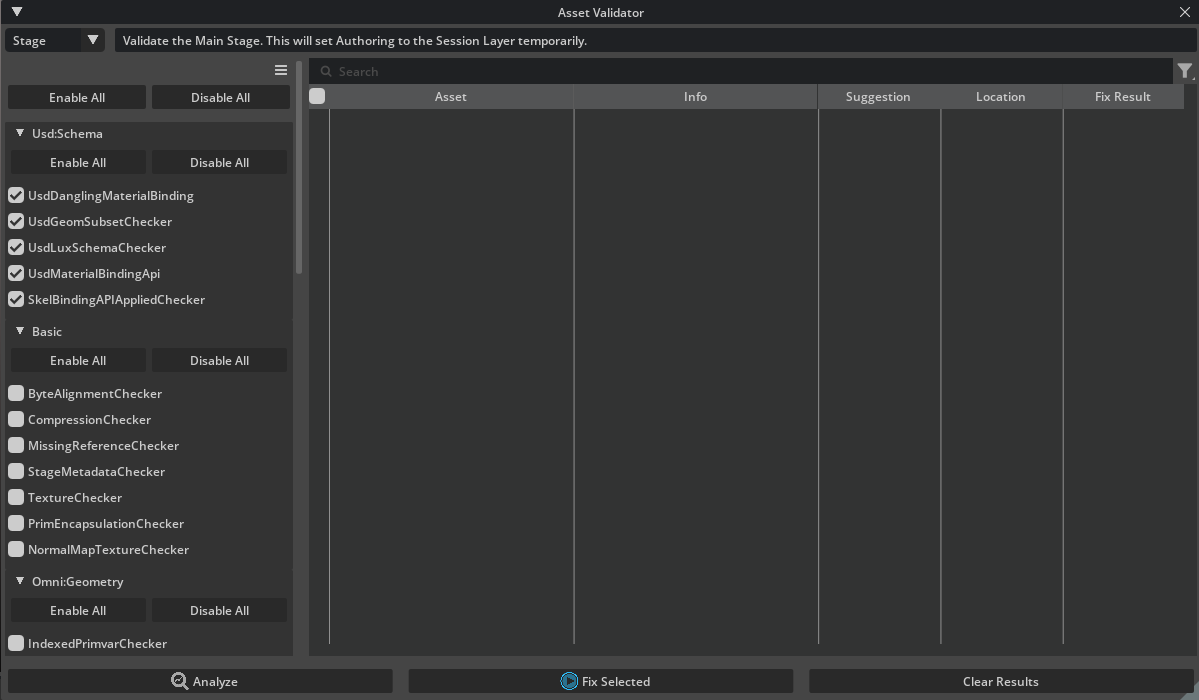Click the Fix Result column header
The image size is (1199, 700).
coord(1122,97)
